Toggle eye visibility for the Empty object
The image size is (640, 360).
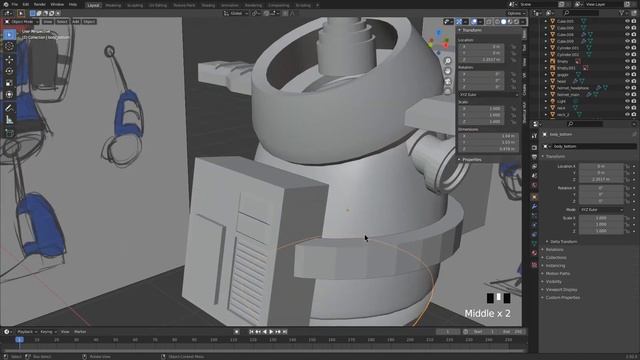(x=627, y=61)
